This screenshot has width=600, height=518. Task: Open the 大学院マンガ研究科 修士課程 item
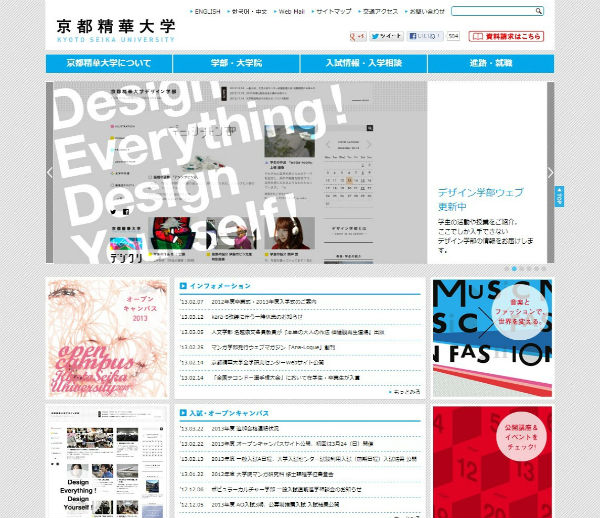coord(272,474)
